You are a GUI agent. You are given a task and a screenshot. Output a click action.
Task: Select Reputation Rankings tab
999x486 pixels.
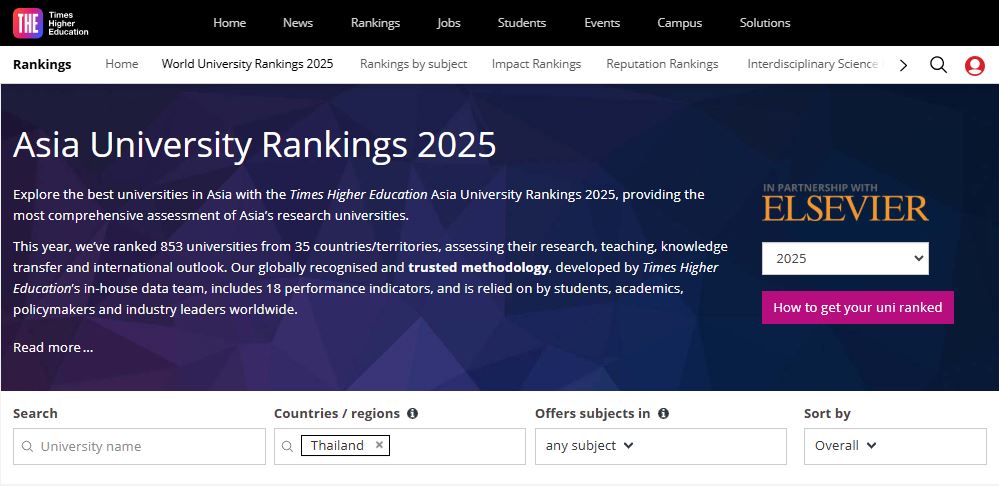click(x=662, y=64)
